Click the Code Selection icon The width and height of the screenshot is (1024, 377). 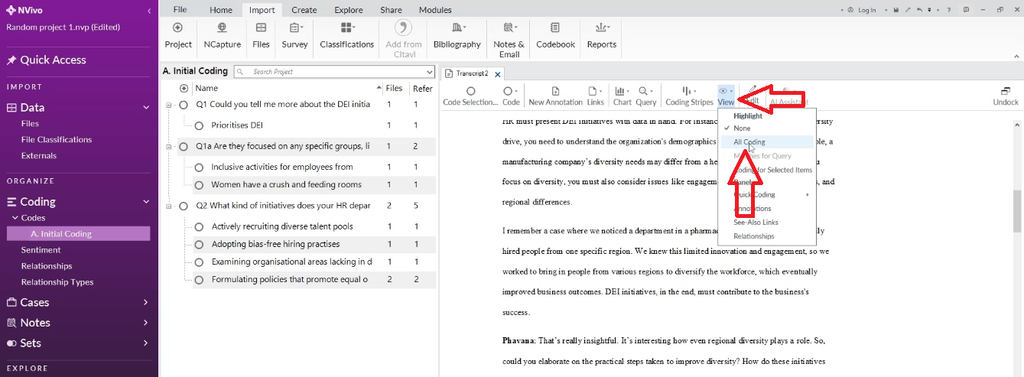pos(470,91)
